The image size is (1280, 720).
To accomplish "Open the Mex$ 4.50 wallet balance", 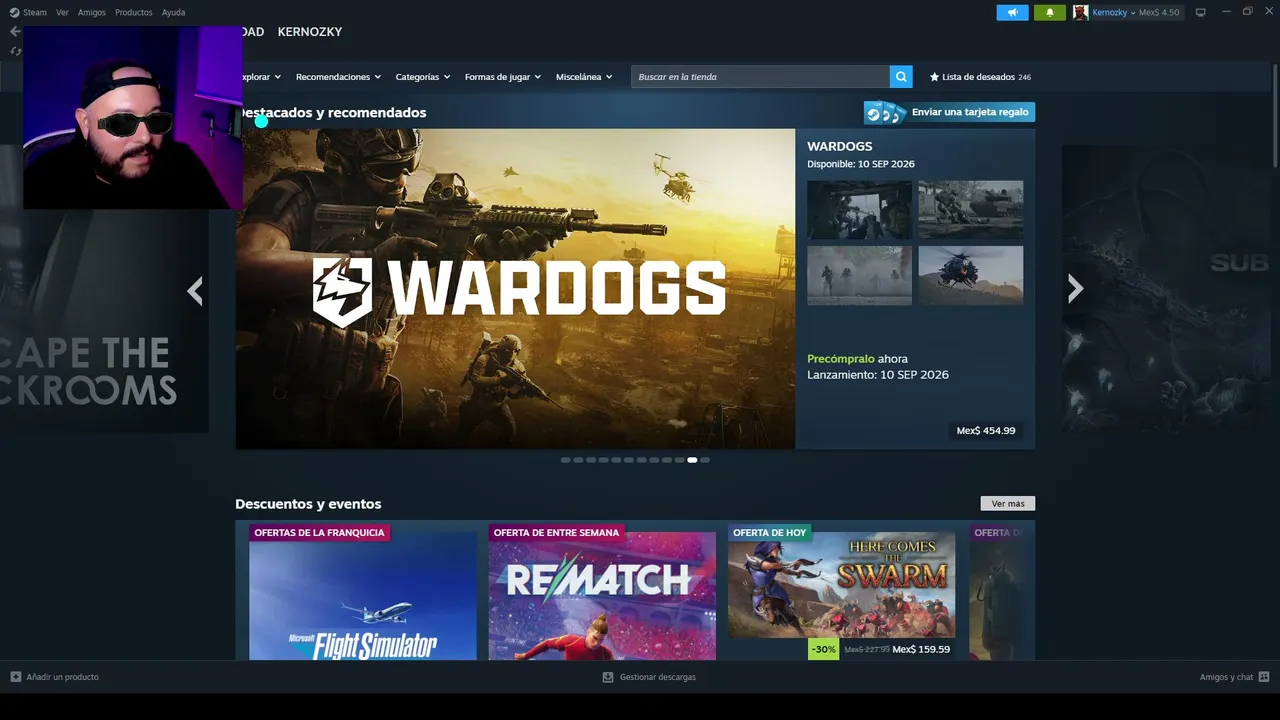I will click(x=1159, y=12).
